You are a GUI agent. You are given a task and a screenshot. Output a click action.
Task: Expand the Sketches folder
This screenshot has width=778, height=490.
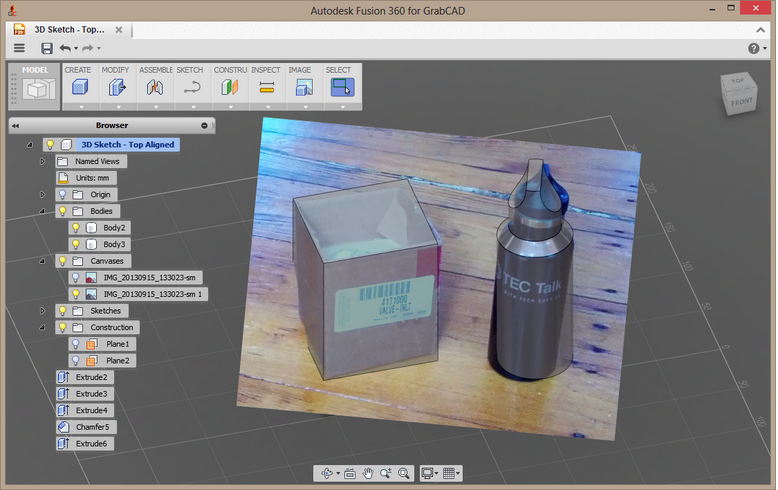(x=43, y=310)
